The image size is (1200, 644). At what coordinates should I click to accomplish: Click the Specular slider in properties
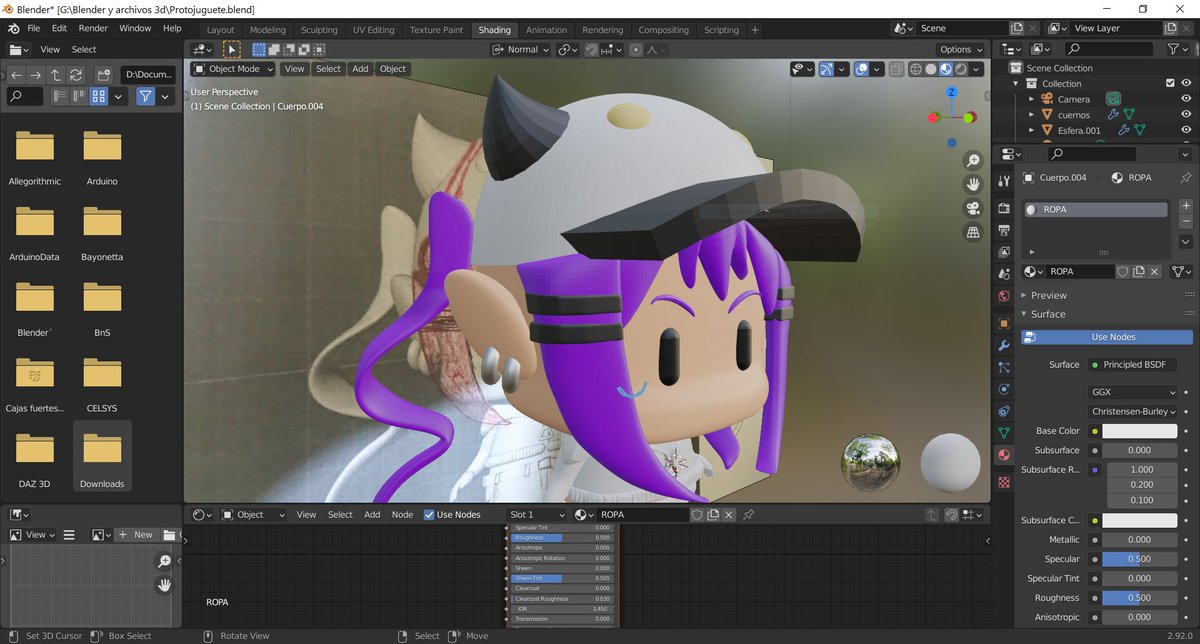[x=1139, y=559]
